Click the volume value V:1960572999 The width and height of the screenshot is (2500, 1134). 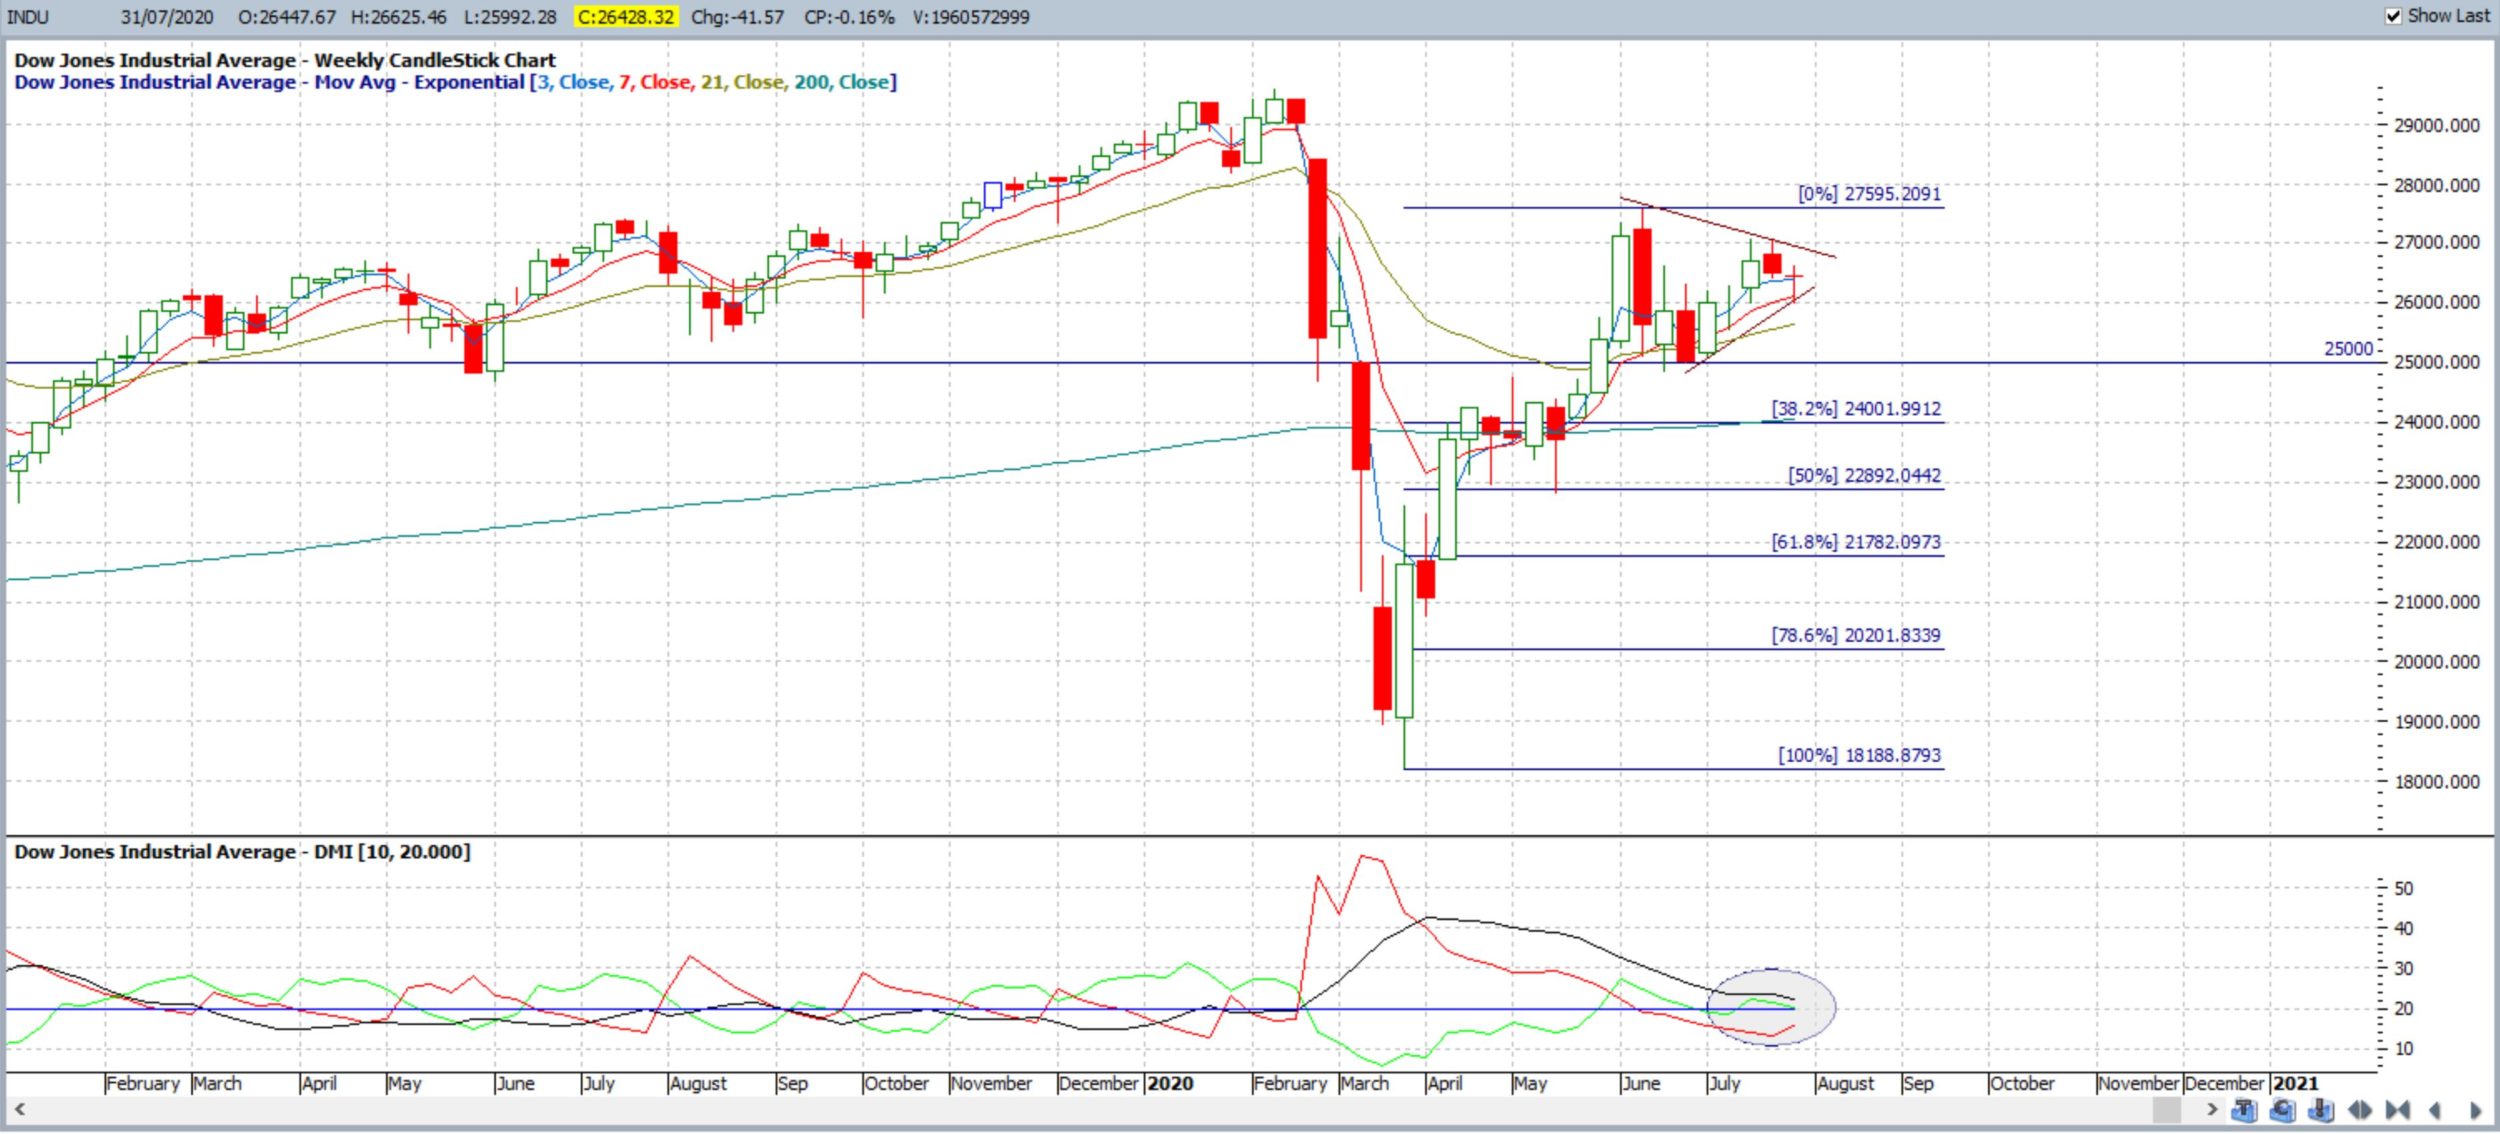point(971,17)
